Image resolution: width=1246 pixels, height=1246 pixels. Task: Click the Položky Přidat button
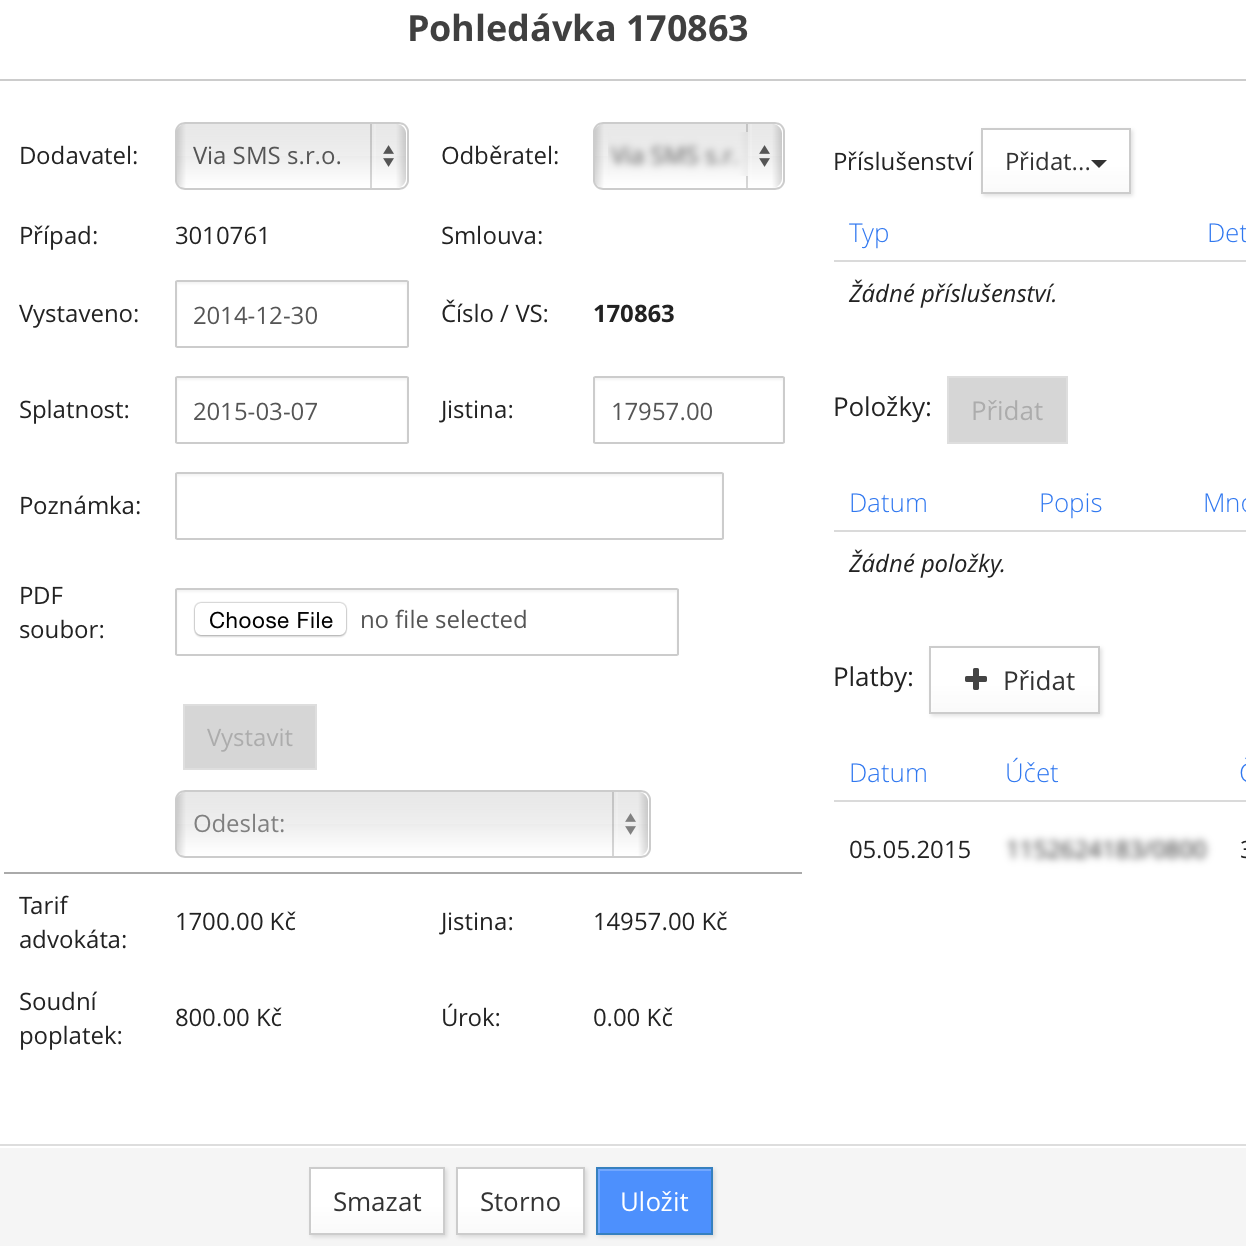(x=1007, y=411)
